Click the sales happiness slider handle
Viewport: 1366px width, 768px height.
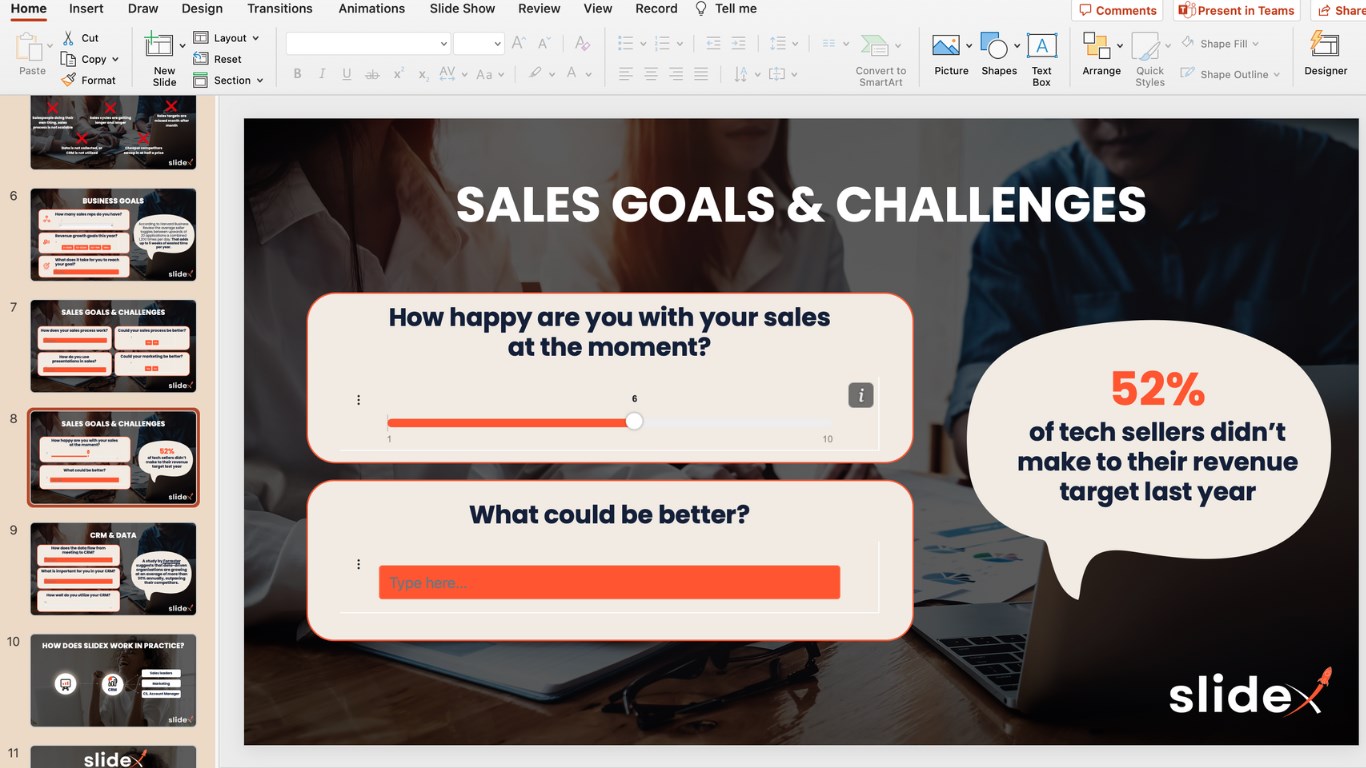coord(634,421)
